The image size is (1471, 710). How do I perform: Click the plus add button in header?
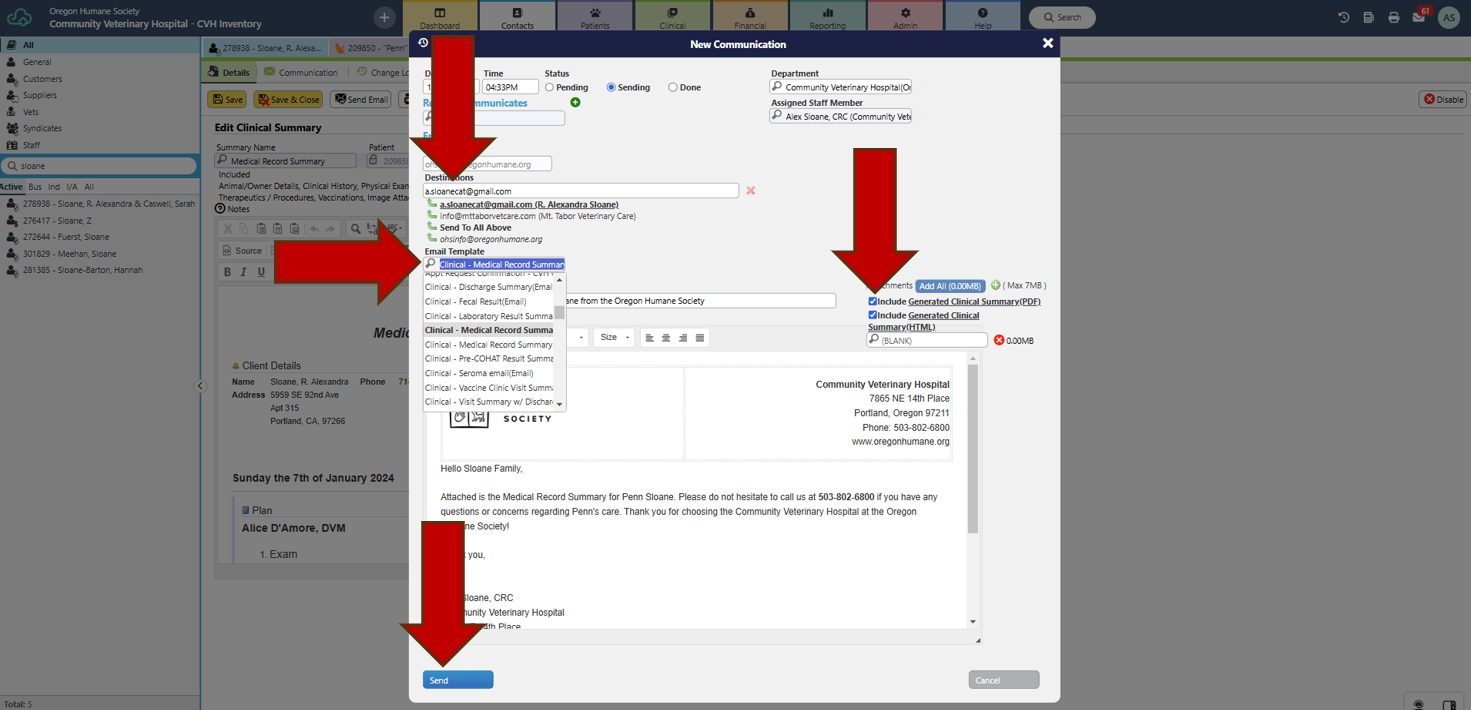384,17
